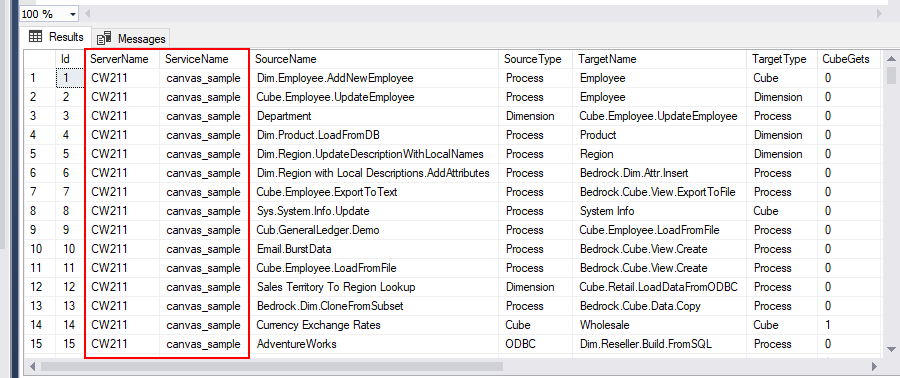Select row header 8 in results grid
Image resolution: width=900 pixels, height=378 pixels.
point(40,211)
